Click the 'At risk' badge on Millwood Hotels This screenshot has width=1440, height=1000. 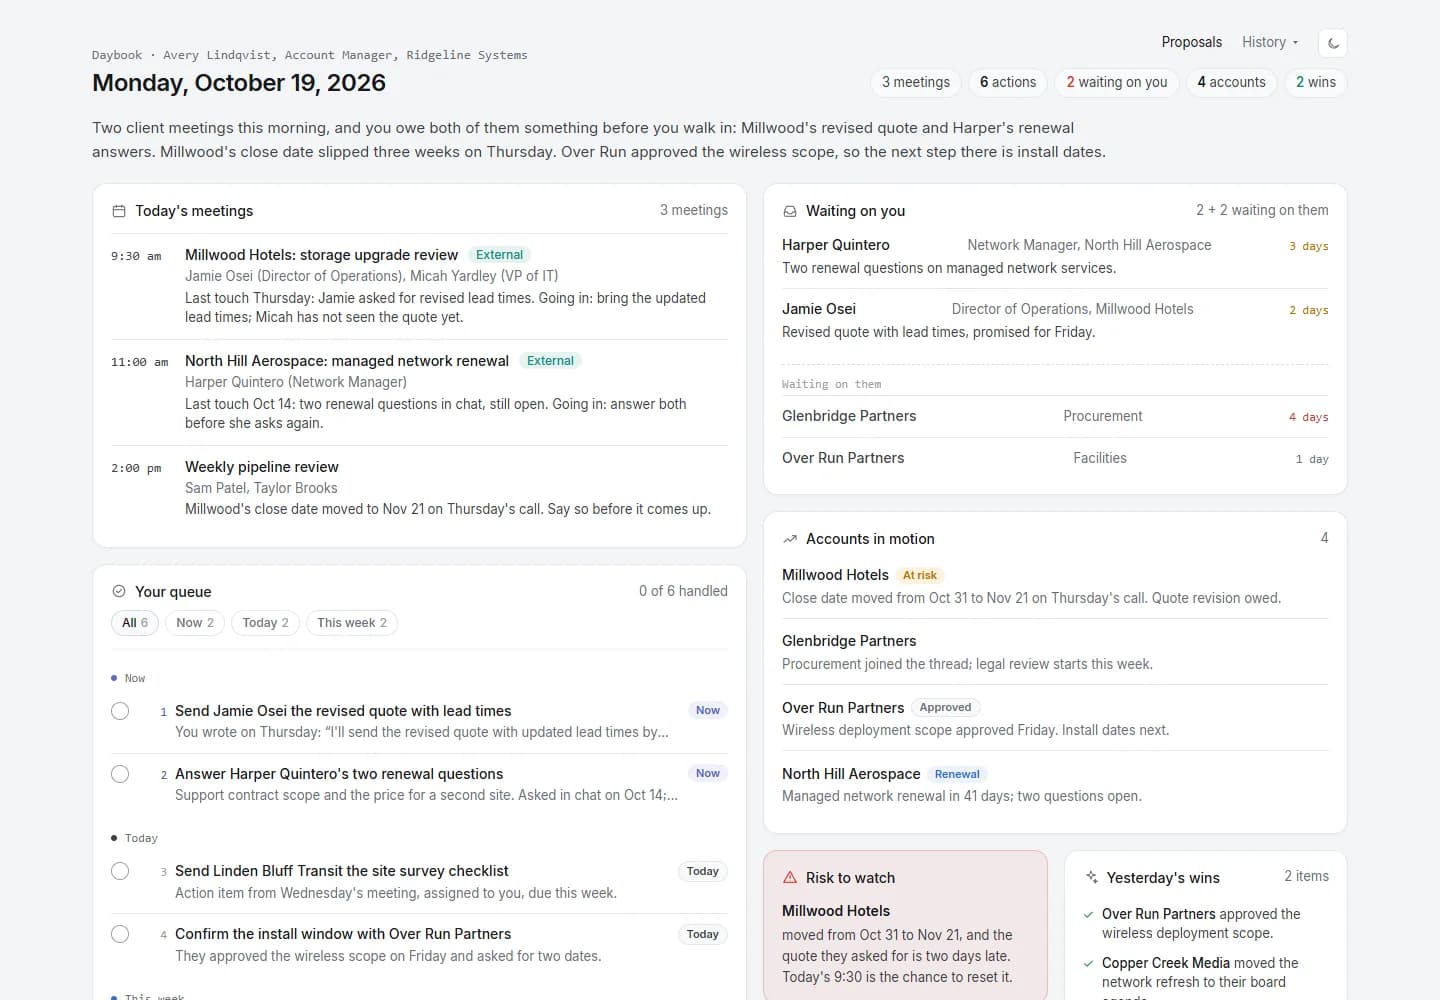[920, 575]
